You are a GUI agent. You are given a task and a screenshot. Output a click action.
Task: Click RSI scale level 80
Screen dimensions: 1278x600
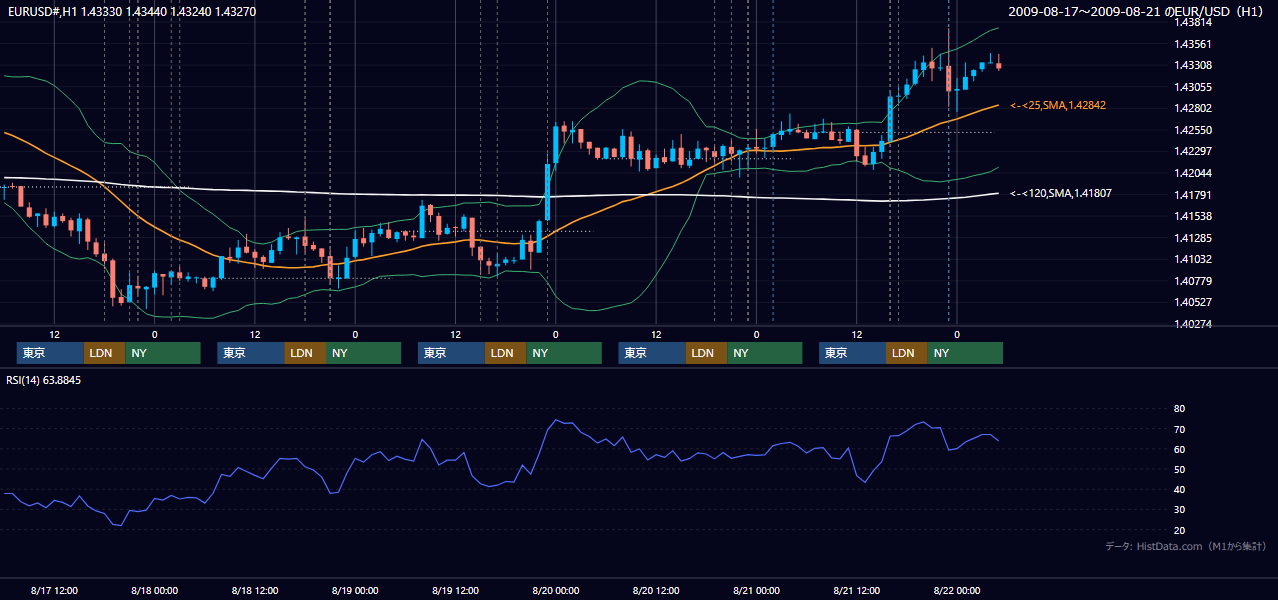click(x=1179, y=409)
